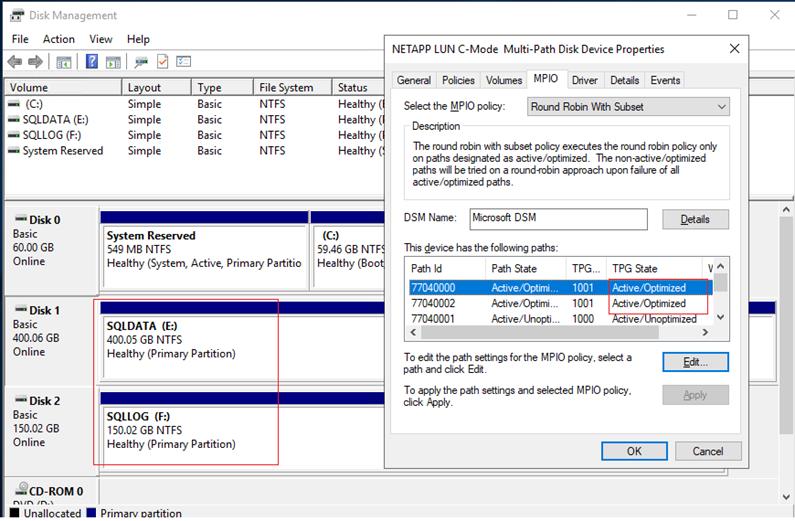The width and height of the screenshot is (795, 521).
Task: Click the Show/Hide Action Pane toolbar icon
Action: coord(113,62)
